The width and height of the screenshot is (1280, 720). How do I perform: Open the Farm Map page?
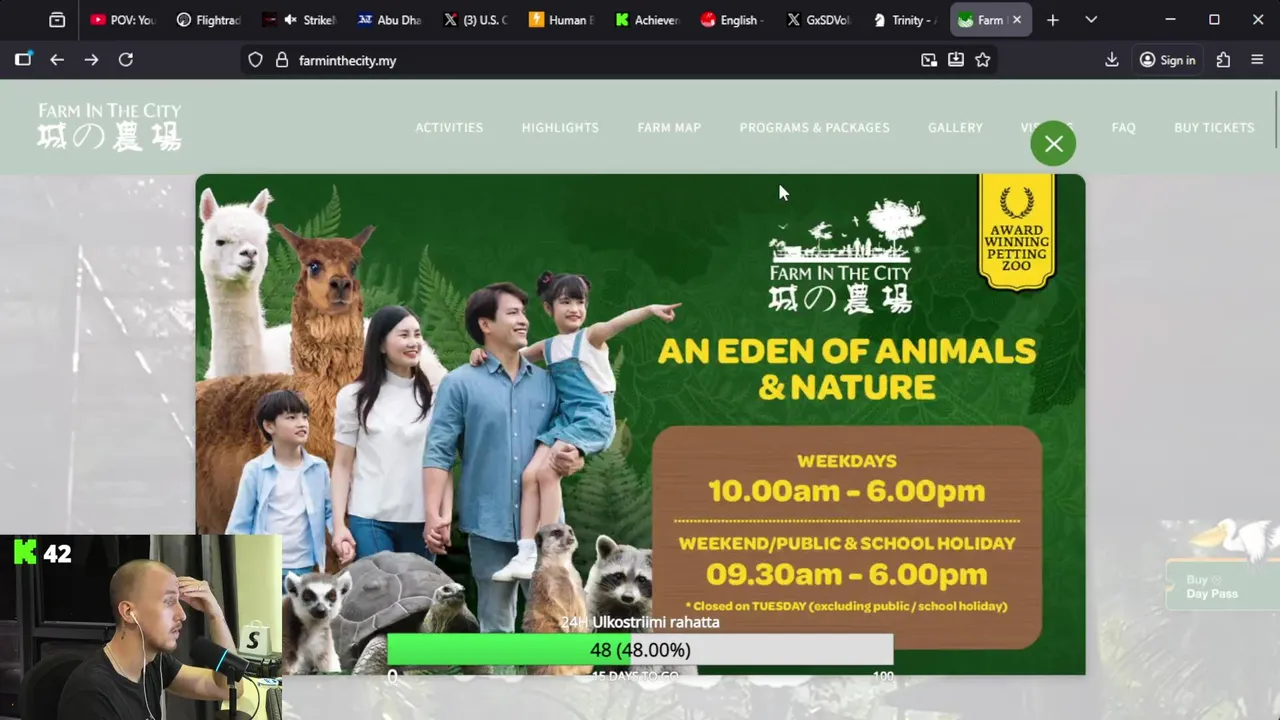pos(669,128)
